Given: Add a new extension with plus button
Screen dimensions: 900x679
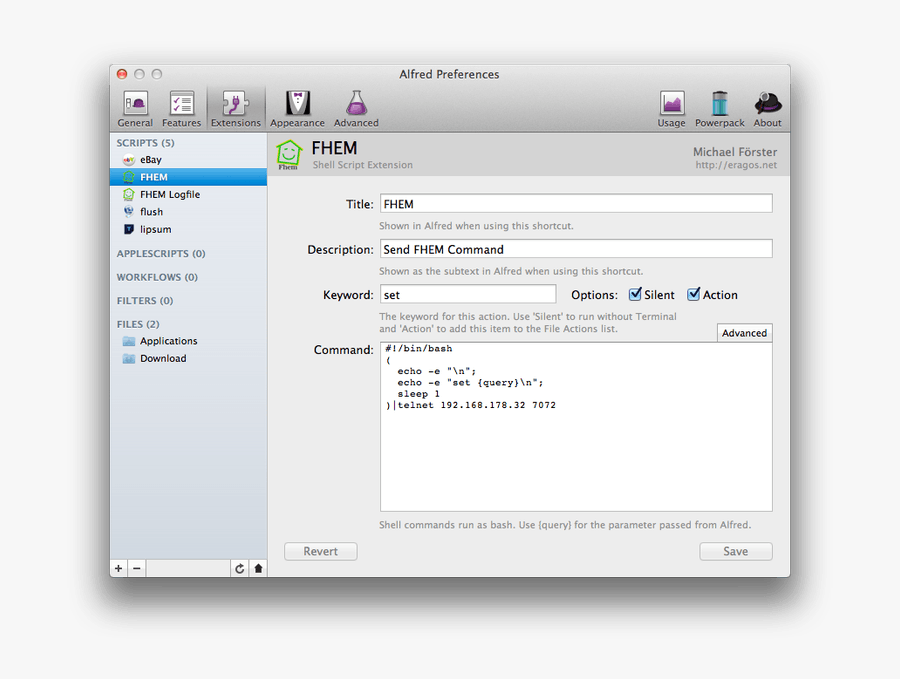Looking at the screenshot, I should (119, 568).
